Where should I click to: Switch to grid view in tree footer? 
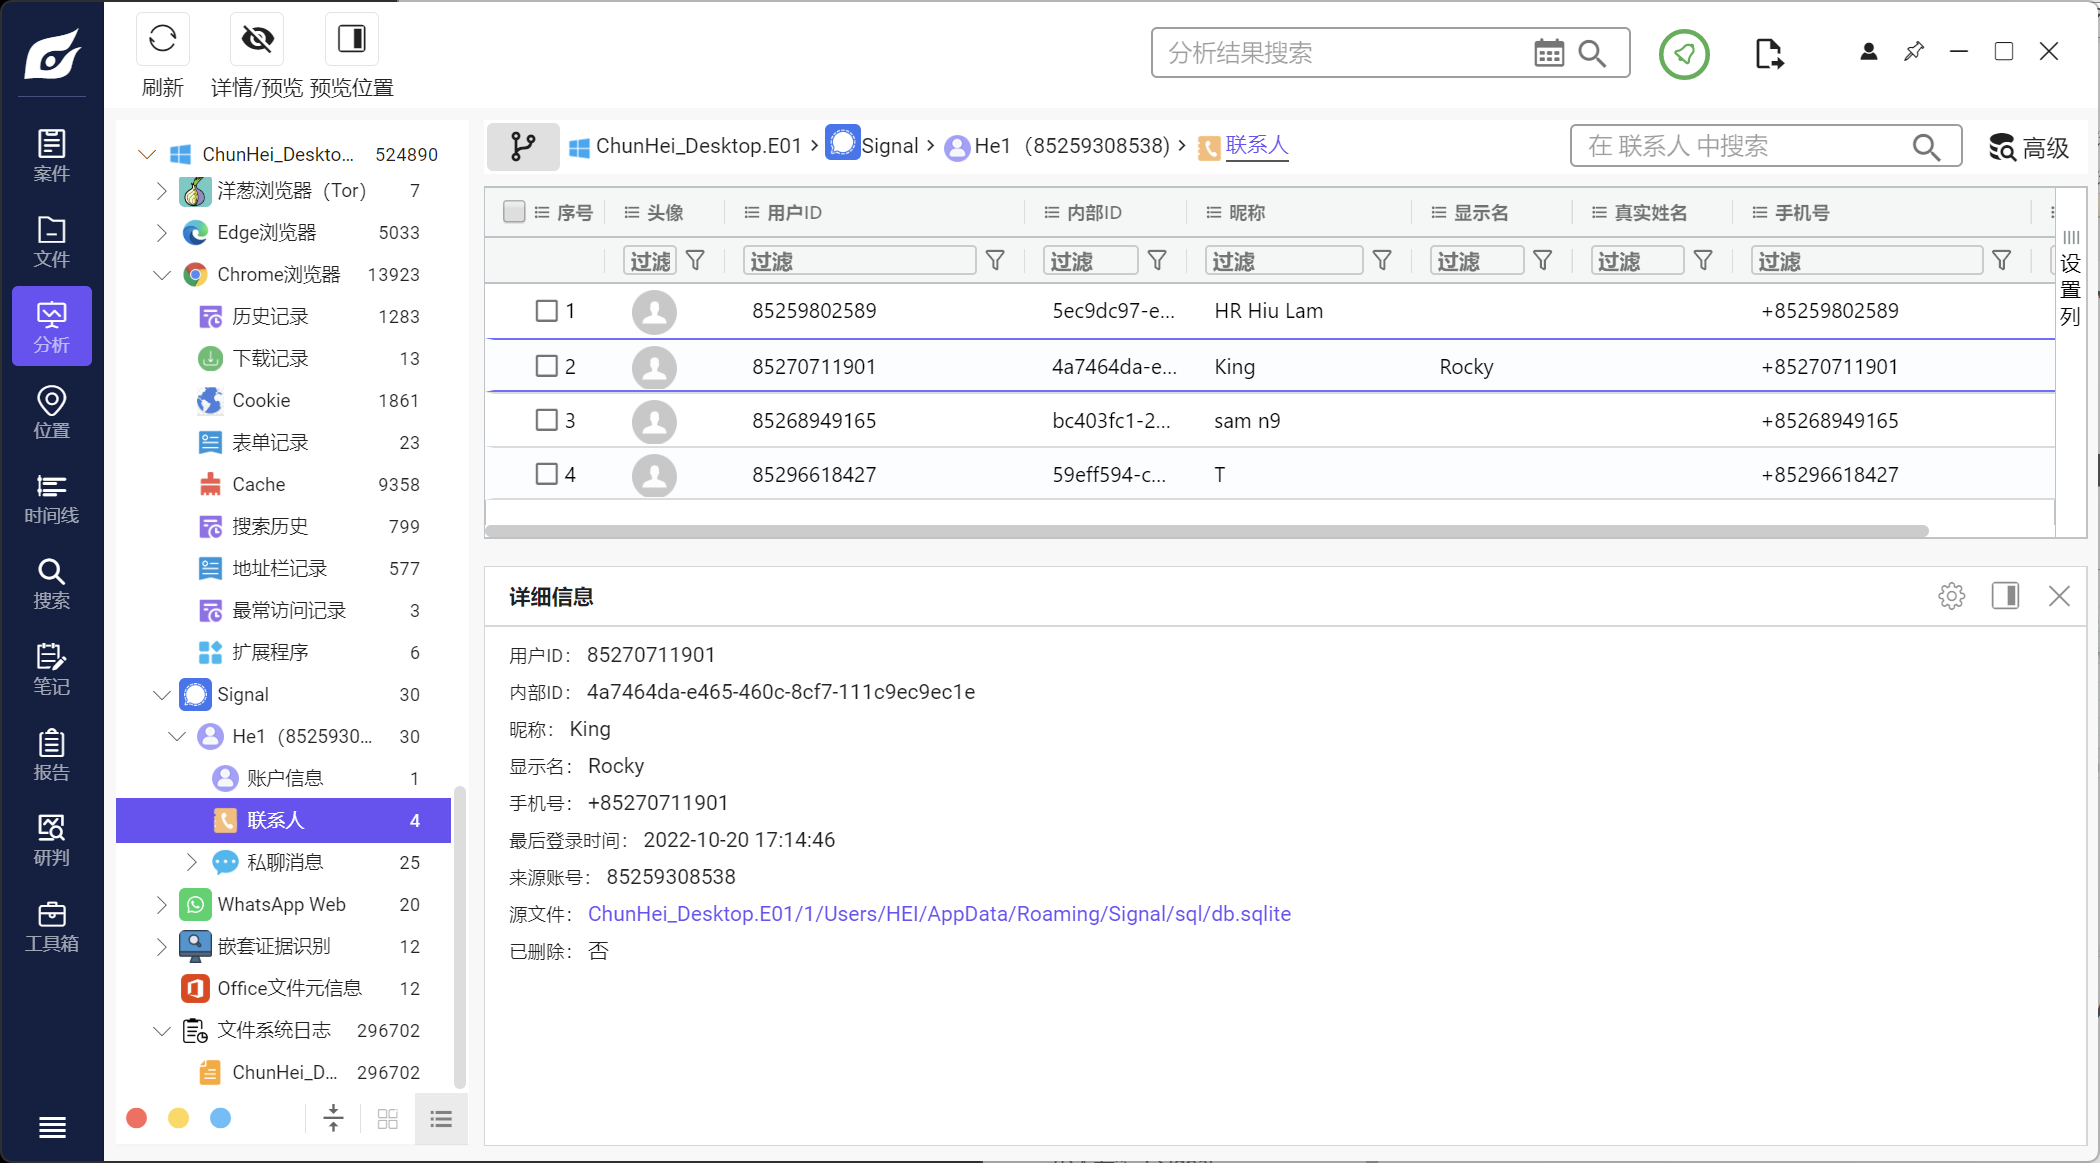coord(388,1119)
